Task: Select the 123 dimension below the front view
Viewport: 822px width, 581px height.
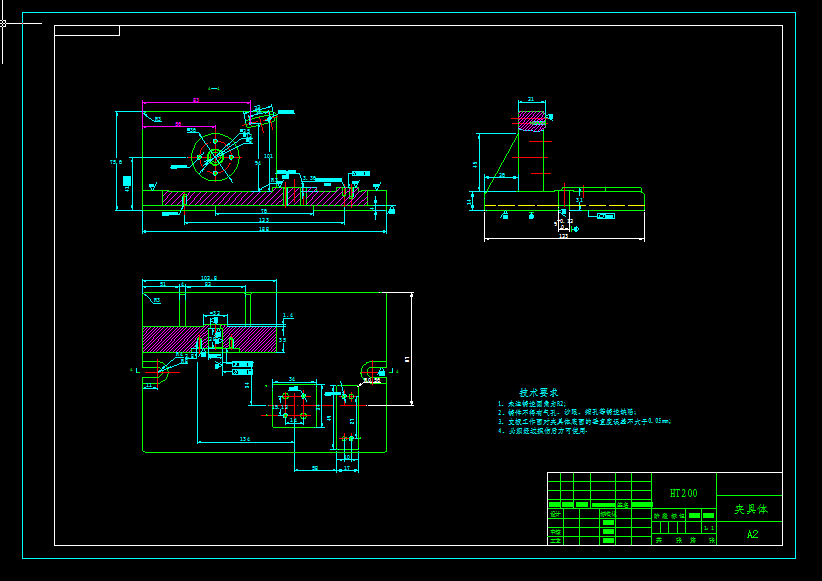Action: pyautogui.click(x=264, y=220)
